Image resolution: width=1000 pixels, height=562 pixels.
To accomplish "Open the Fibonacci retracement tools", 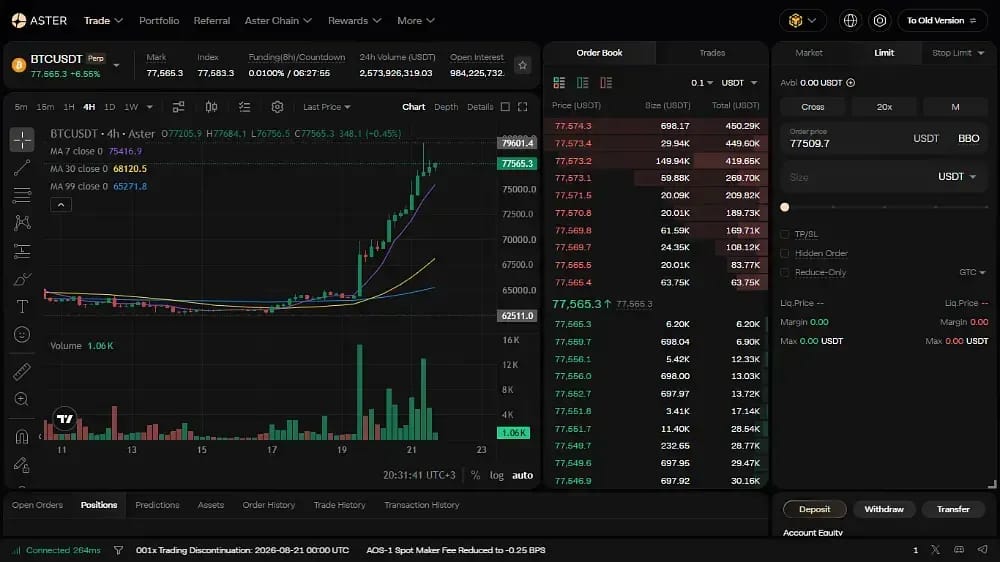I will click(22, 195).
